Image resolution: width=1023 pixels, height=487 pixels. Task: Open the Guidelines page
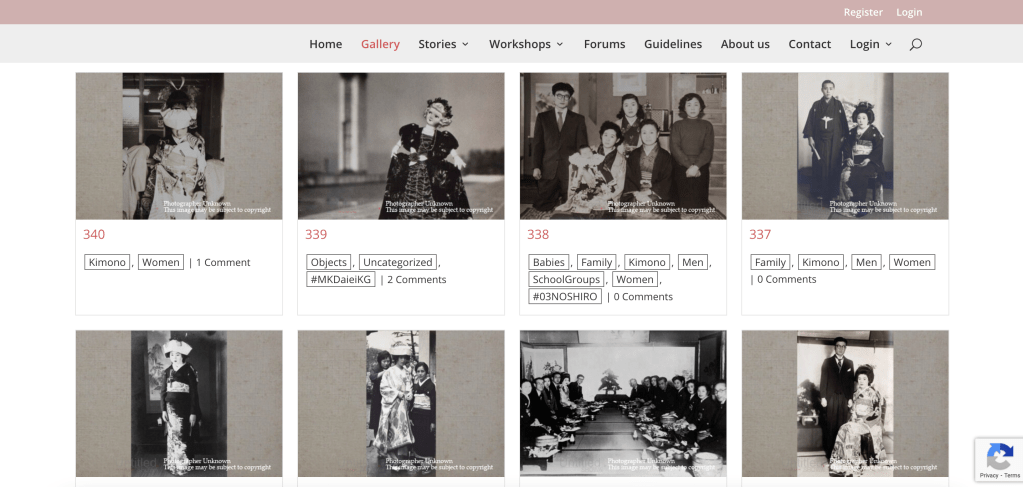pyautogui.click(x=672, y=44)
